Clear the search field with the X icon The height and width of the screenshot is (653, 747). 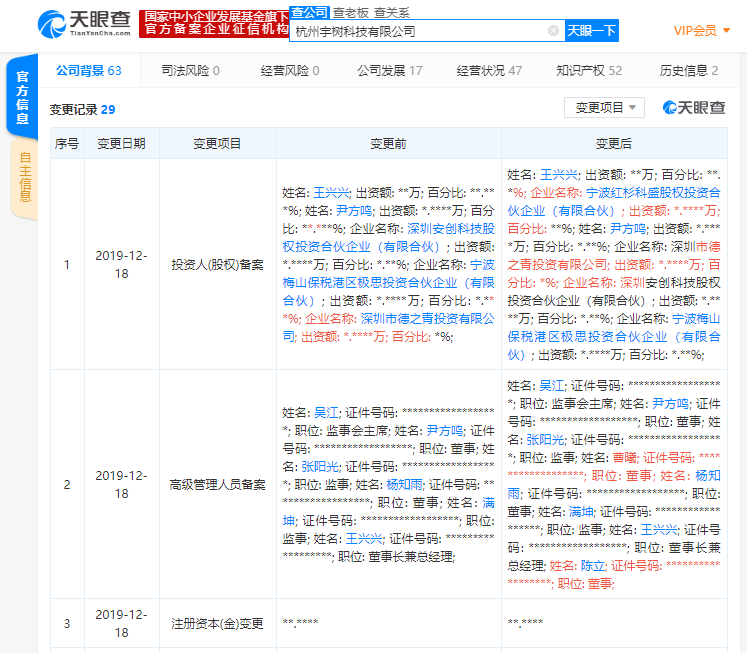coord(553,31)
